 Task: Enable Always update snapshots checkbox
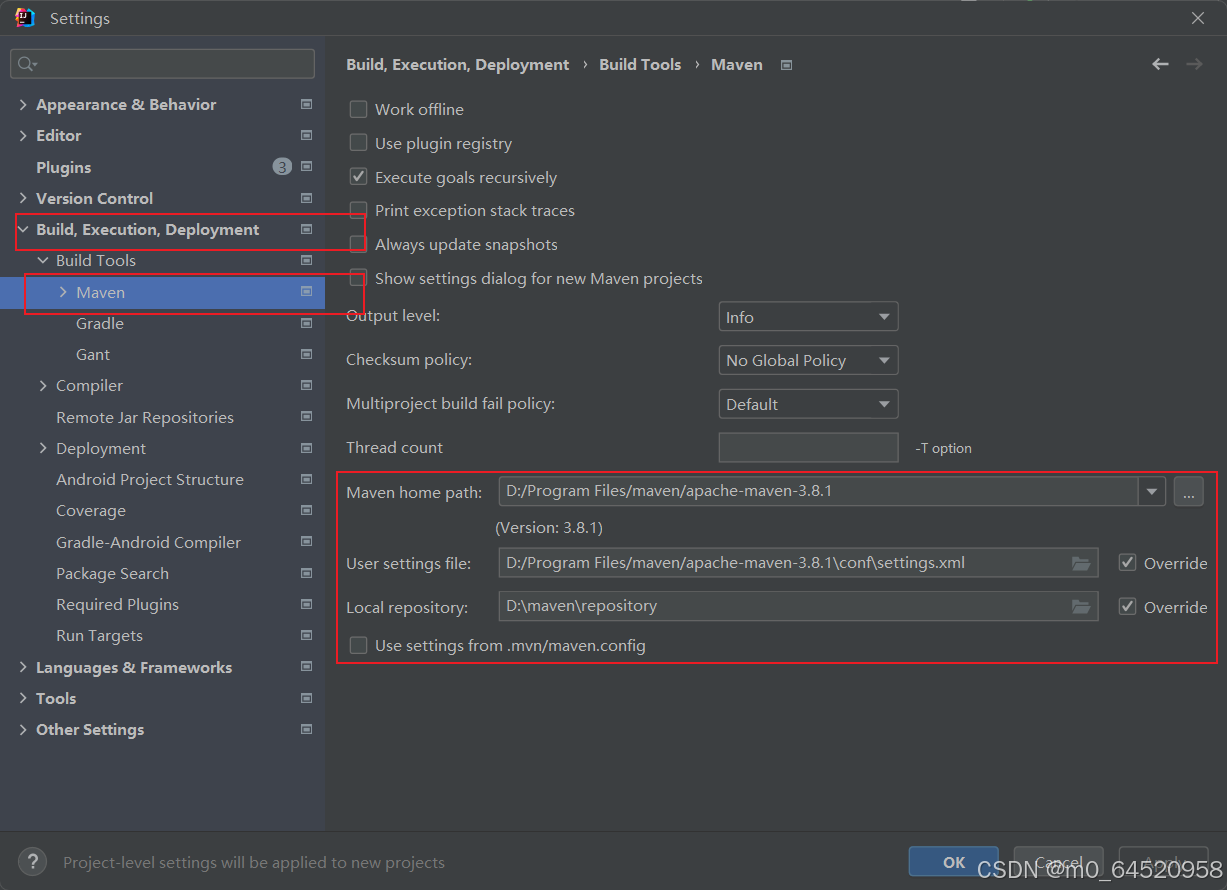pos(358,244)
